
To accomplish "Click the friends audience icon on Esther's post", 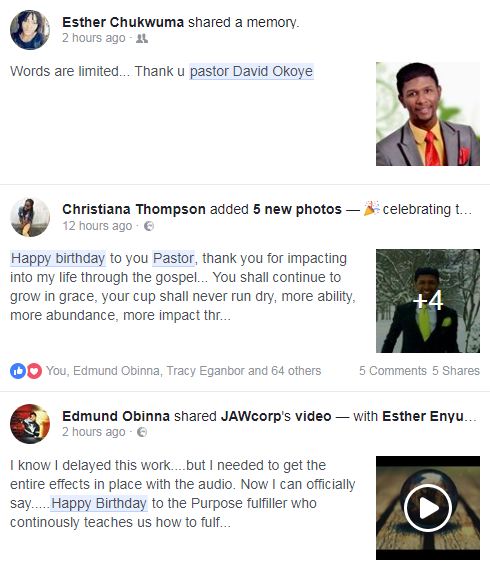I will (142, 38).
